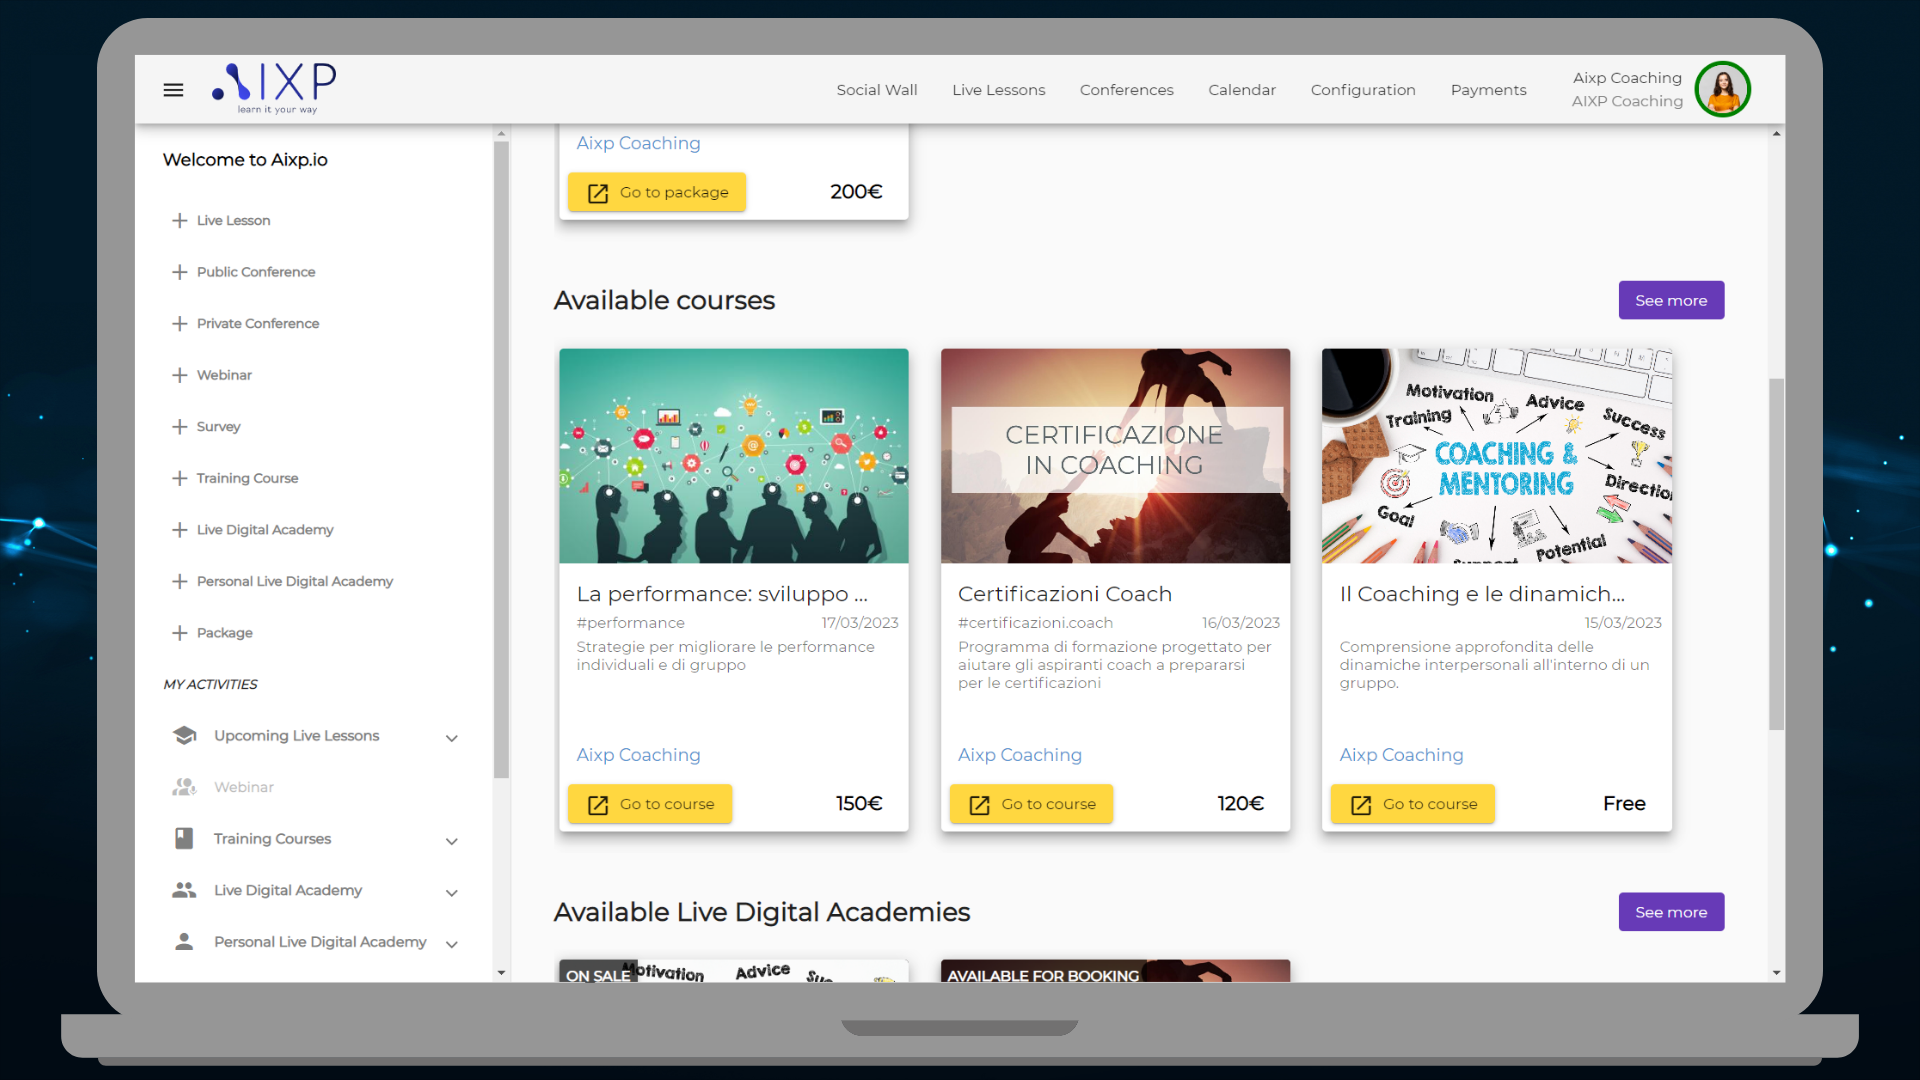1920x1080 pixels.
Task: Expand the Live Lesson section with its plus icon
Action: point(179,220)
